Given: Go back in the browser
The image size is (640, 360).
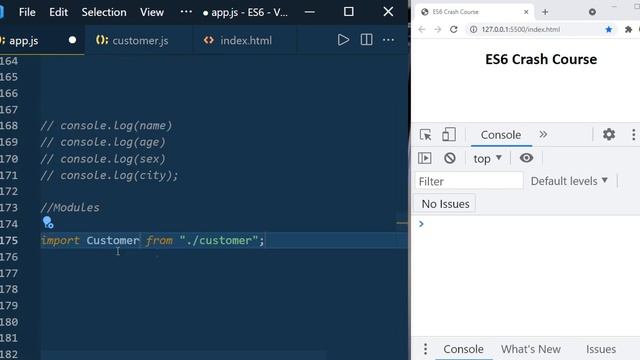Looking at the screenshot, I should (422, 29).
